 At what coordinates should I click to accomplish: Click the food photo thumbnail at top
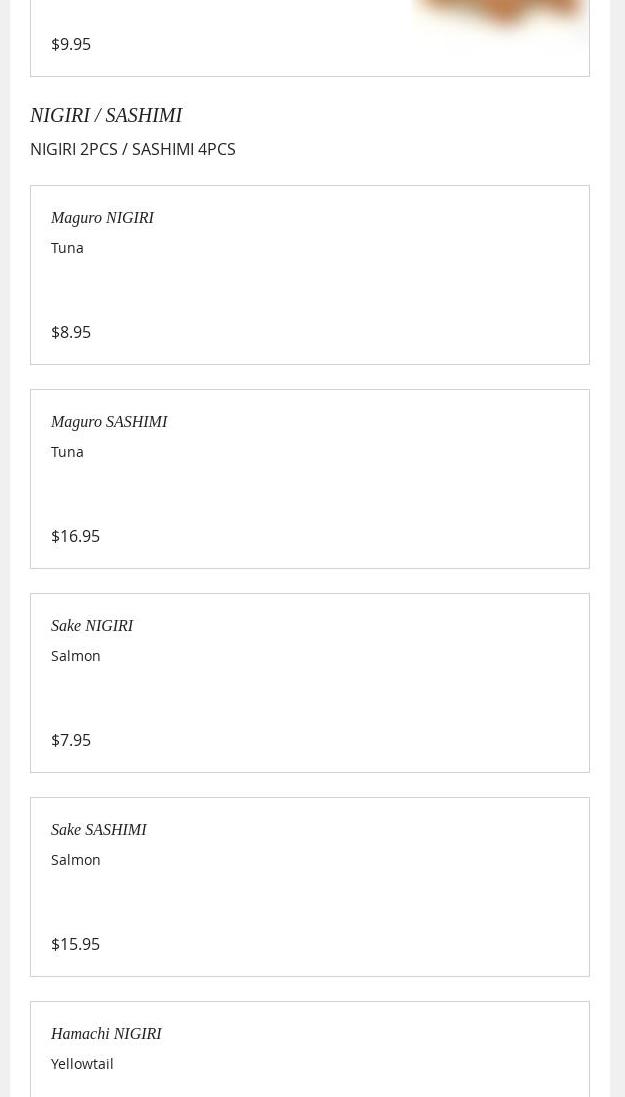500,17
